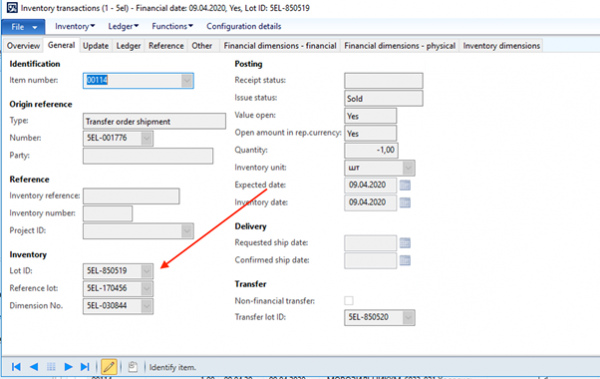Go to last record navigation icon
The width and height of the screenshot is (600, 379).
click(85, 367)
